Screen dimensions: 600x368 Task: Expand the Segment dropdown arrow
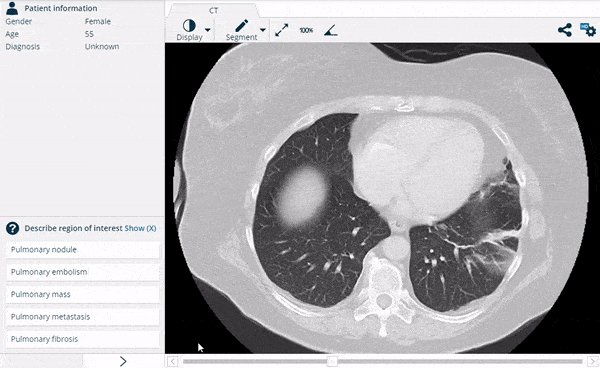pyautogui.click(x=262, y=30)
